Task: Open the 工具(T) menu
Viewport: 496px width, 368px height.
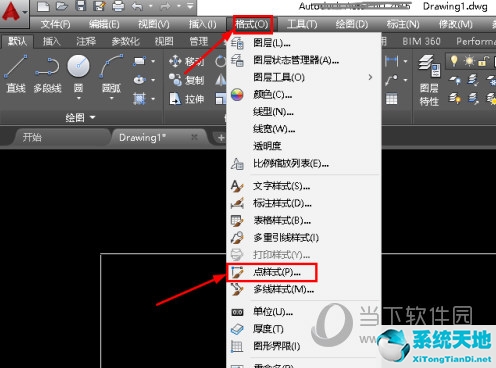Action: point(302,24)
